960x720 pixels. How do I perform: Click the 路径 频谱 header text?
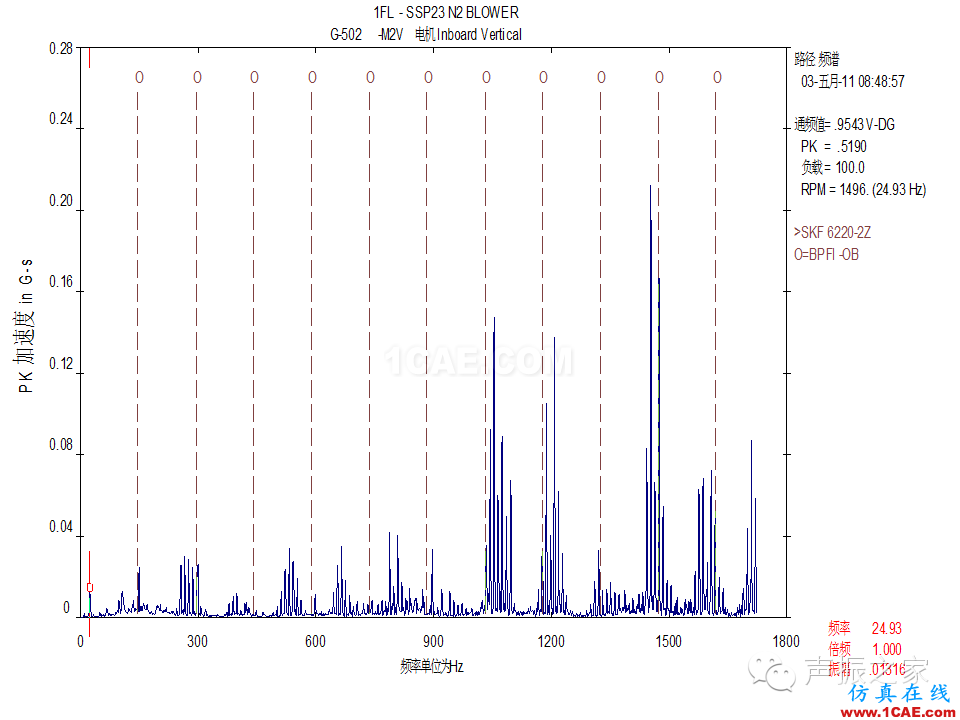tap(817, 59)
